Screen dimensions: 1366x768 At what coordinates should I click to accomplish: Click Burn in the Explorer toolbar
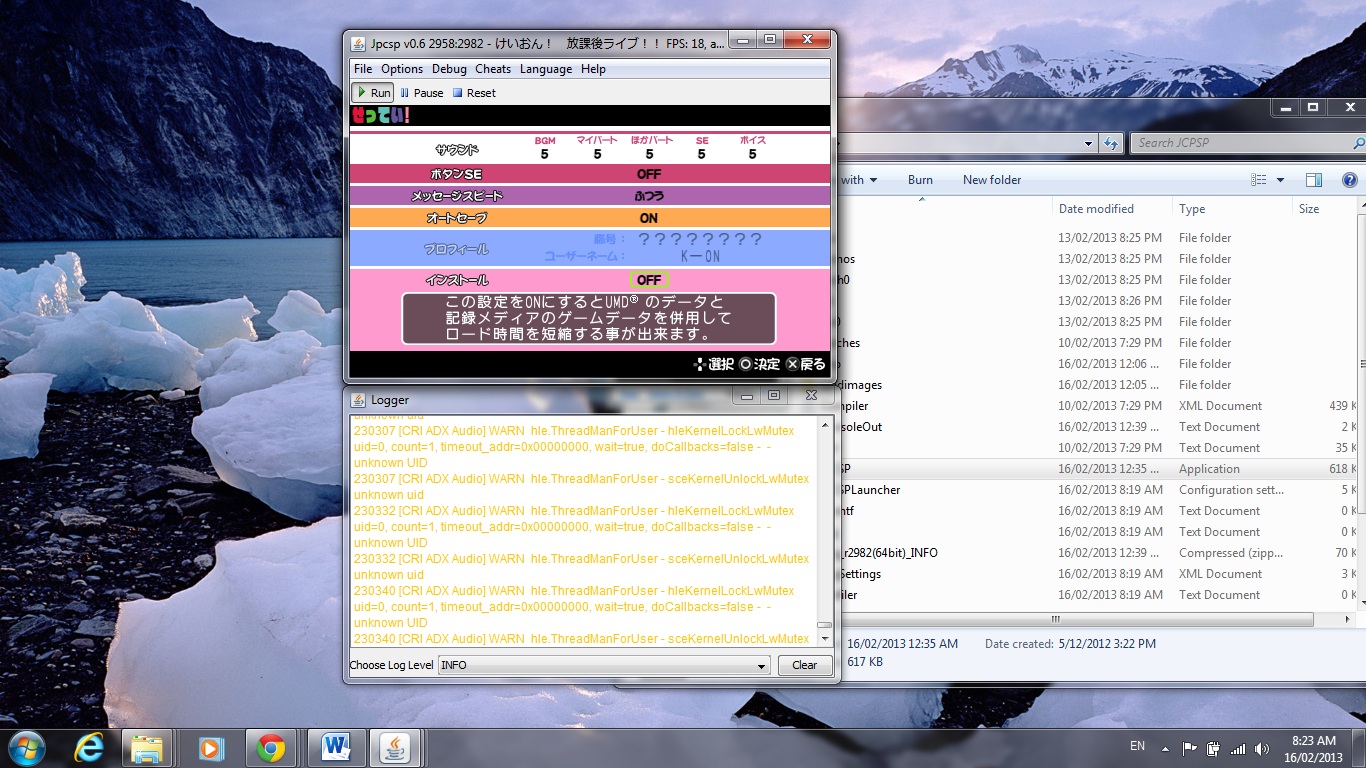920,180
